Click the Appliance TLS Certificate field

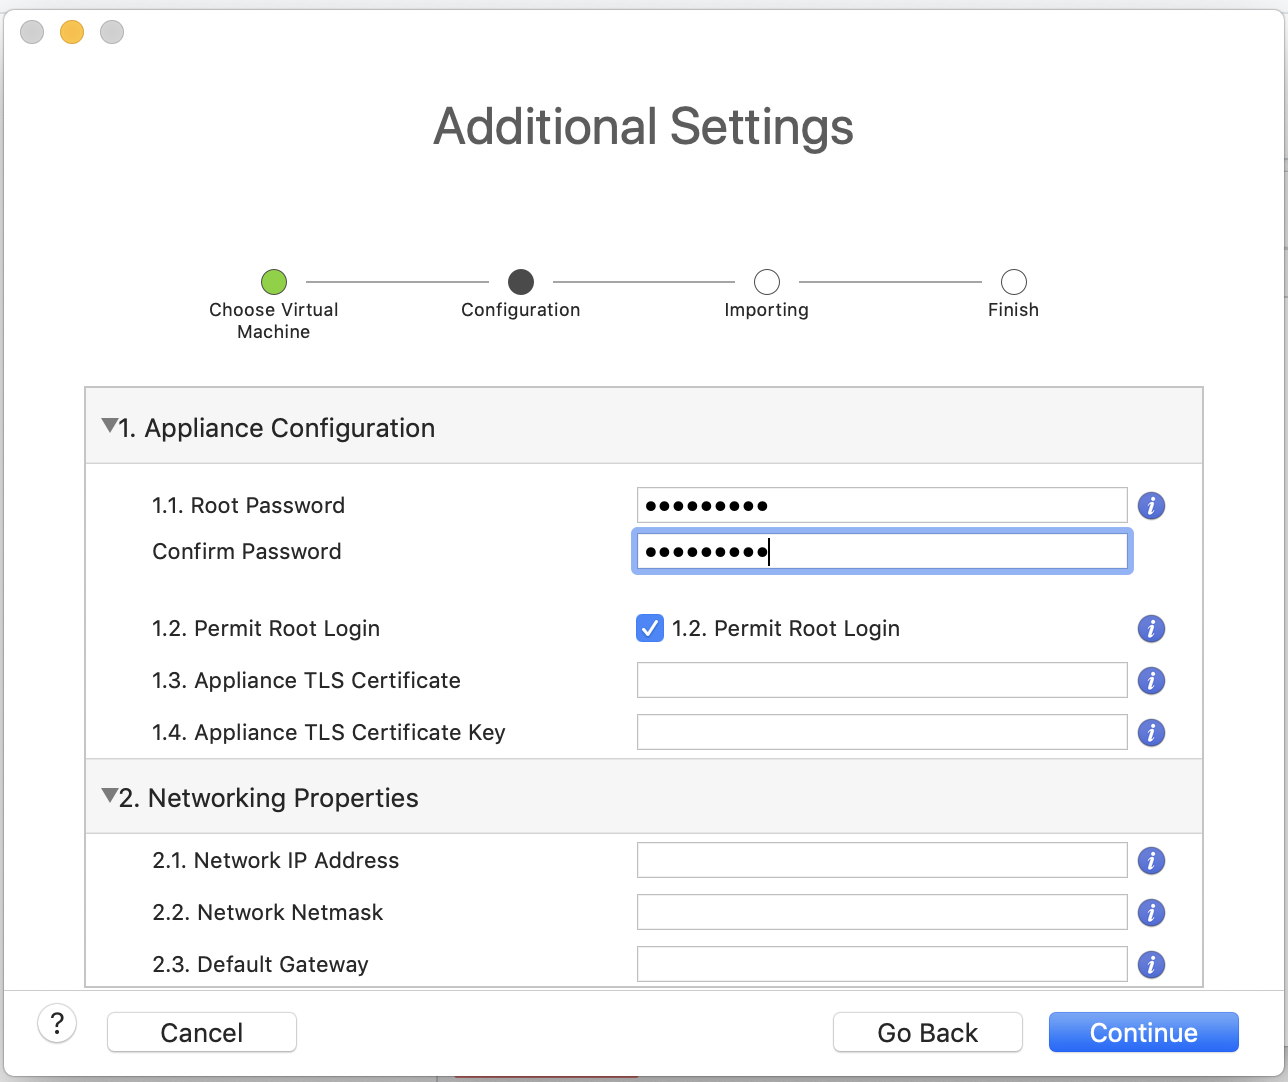882,680
